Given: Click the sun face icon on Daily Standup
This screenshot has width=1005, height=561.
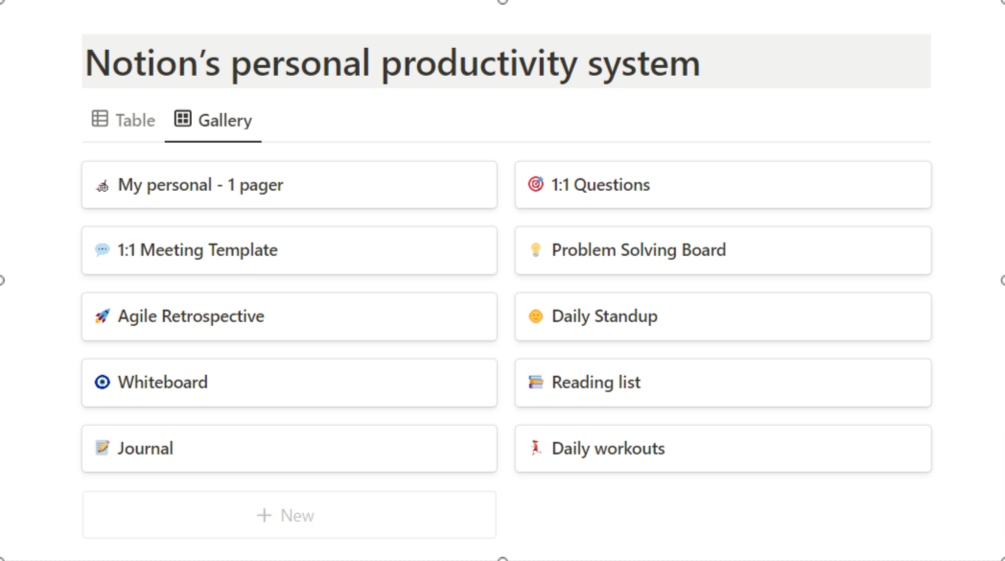Looking at the screenshot, I should tap(536, 317).
